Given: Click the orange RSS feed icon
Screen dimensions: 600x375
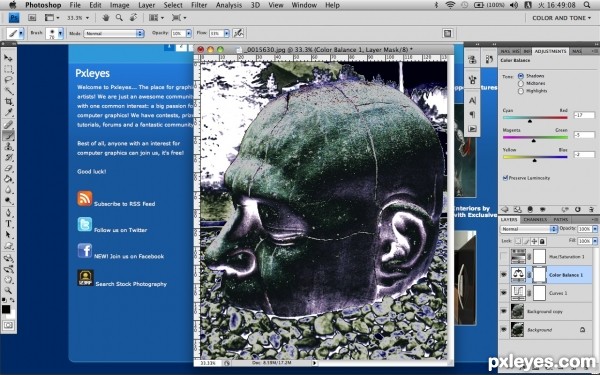Looking at the screenshot, I should coord(85,199).
